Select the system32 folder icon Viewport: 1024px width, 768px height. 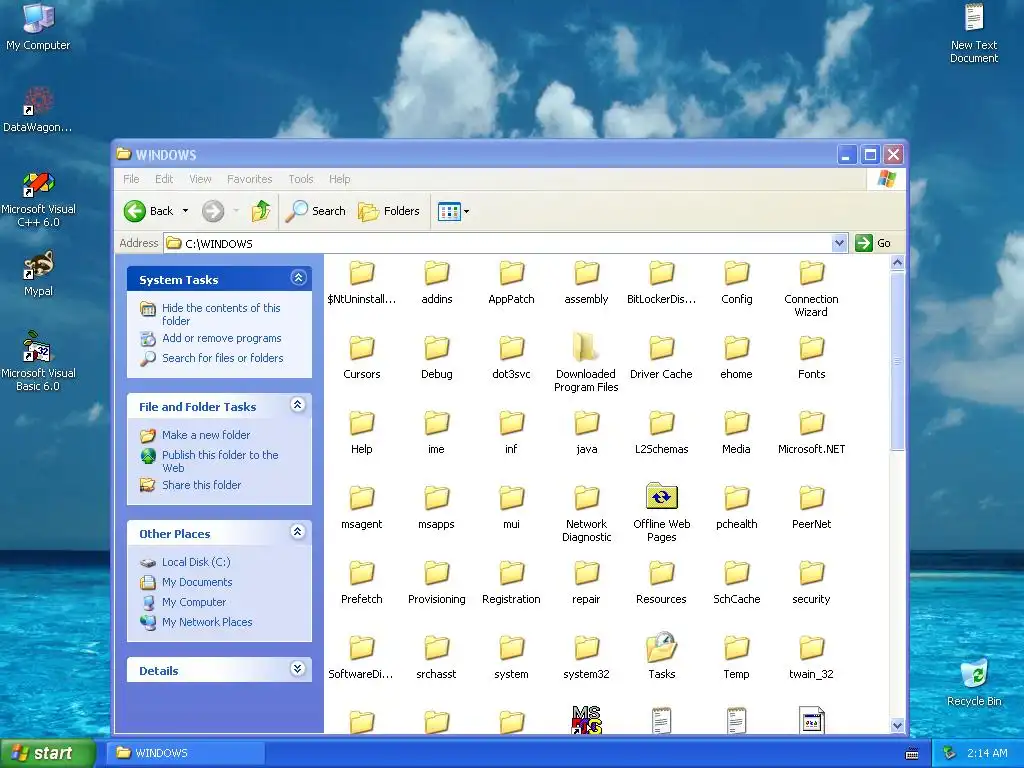click(586, 647)
